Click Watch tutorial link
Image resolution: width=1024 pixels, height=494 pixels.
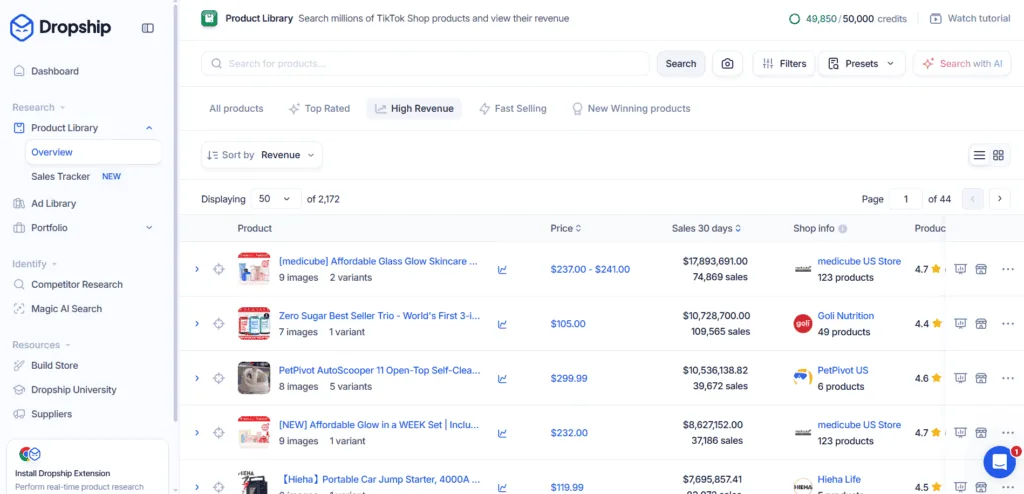(x=970, y=18)
